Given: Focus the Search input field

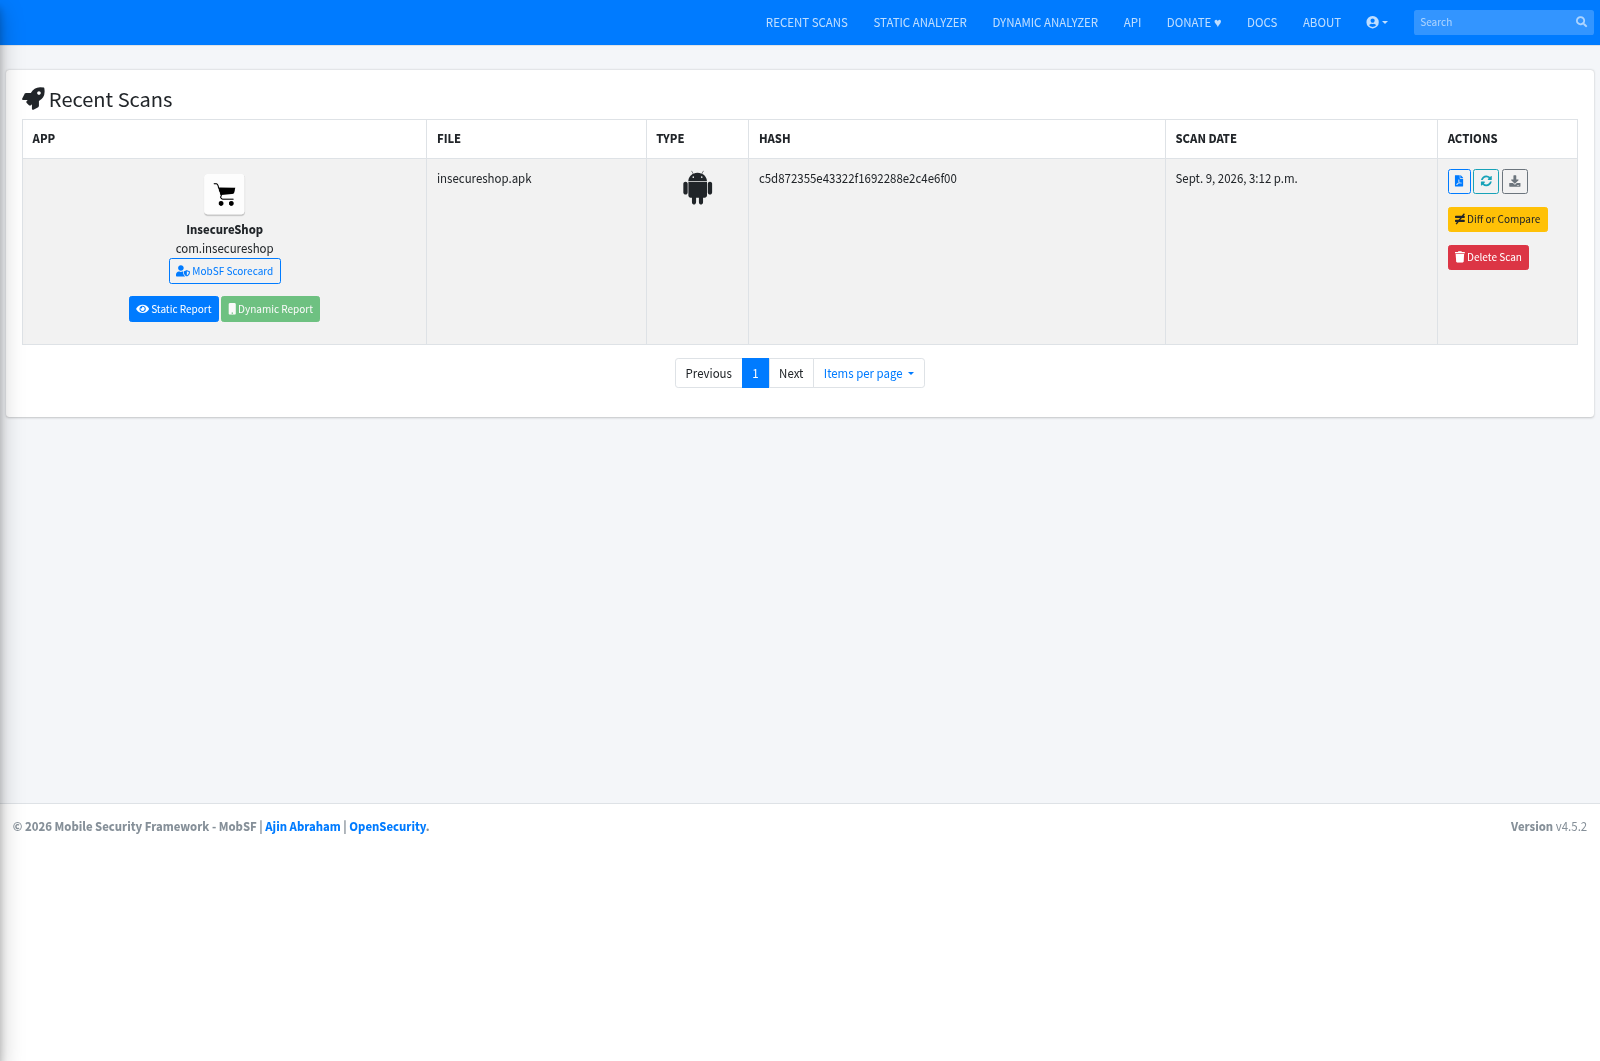Looking at the screenshot, I should coord(1490,22).
